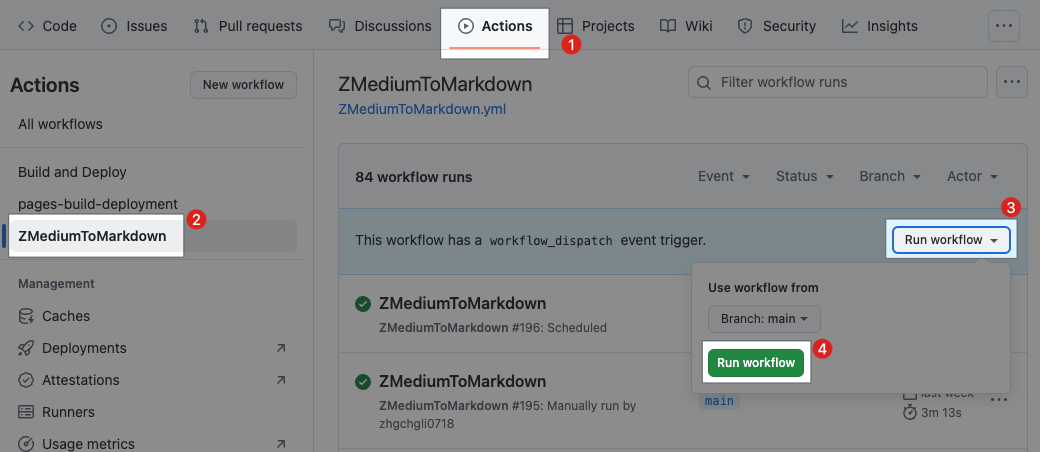Open the repository navigation overflow menu
The height and width of the screenshot is (452, 1040).
point(1003,26)
